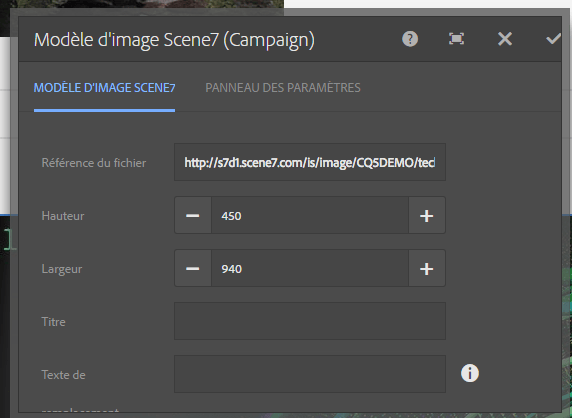The image size is (572, 418).
Task: Focus the empty Titre input field
Action: point(310,321)
